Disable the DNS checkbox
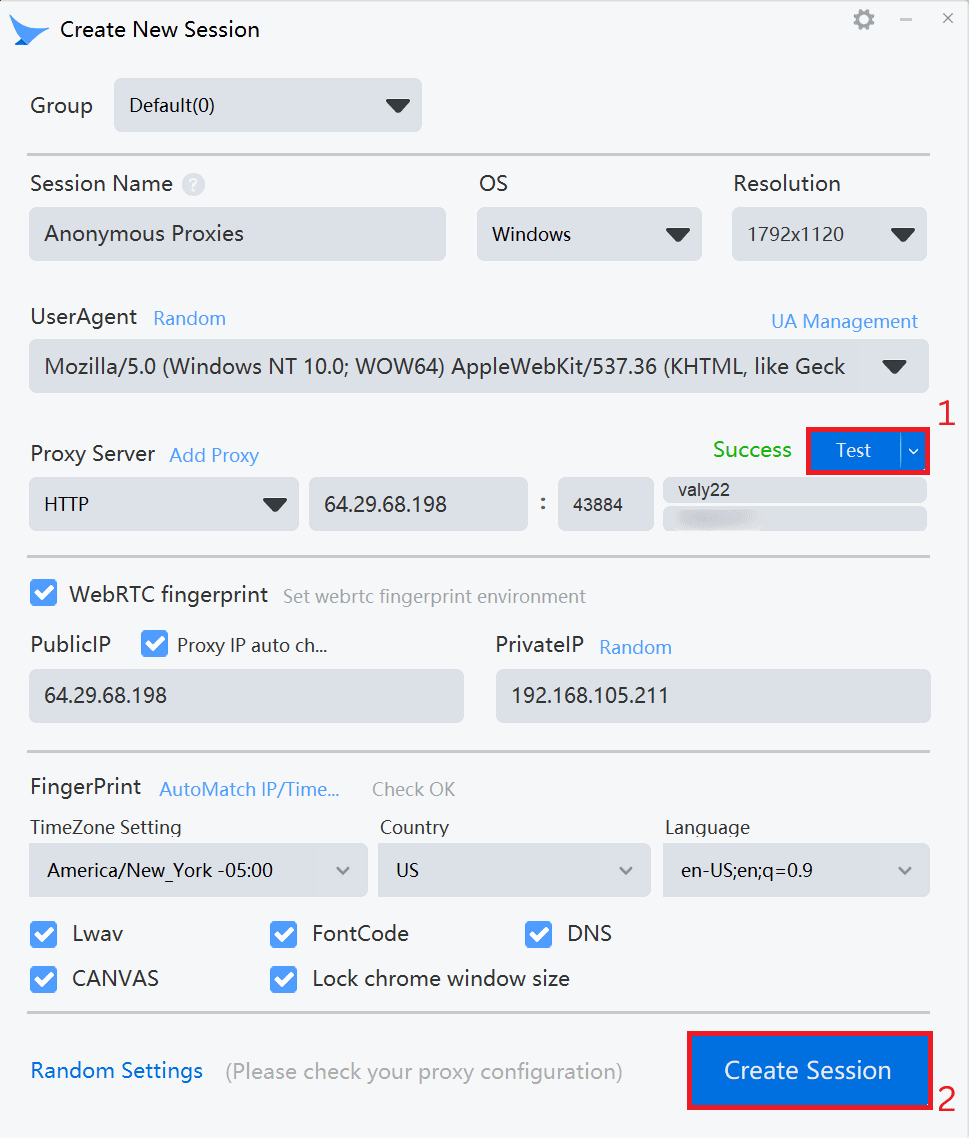This screenshot has width=969, height=1138. [538, 934]
